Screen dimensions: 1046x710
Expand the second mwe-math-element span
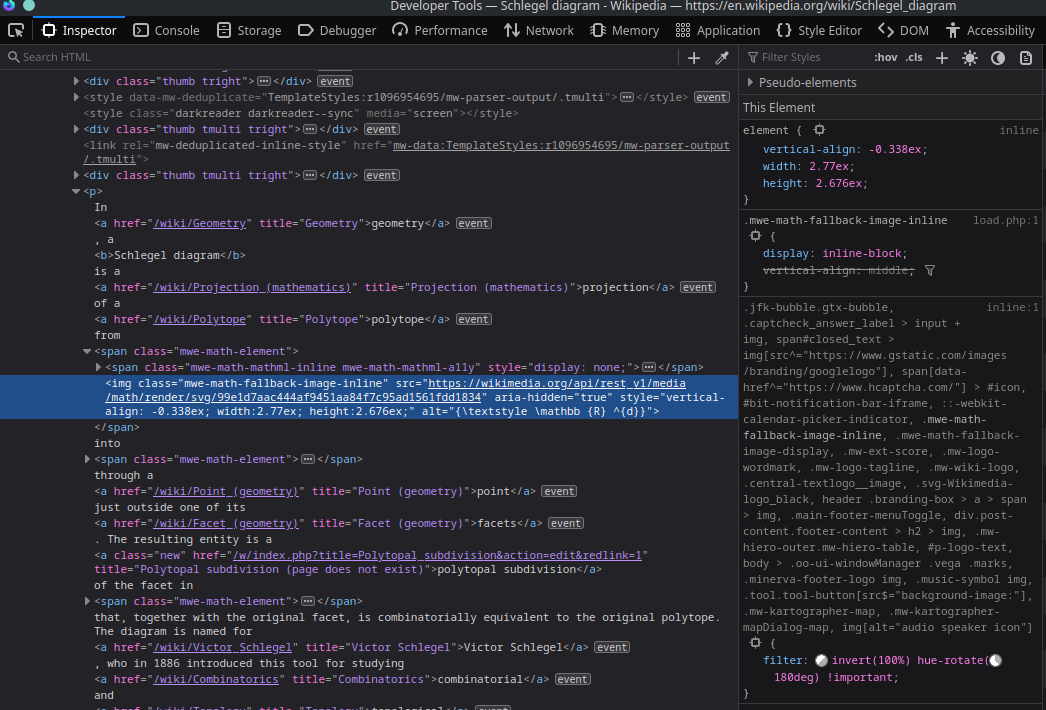[x=87, y=459]
